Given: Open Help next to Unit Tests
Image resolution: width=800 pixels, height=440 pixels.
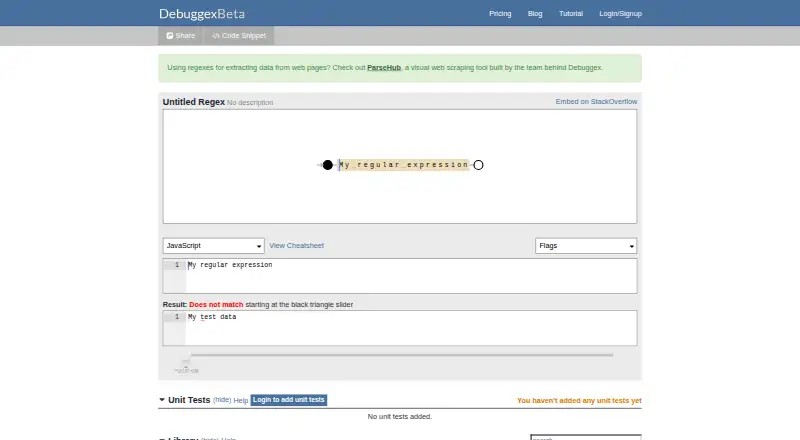Looking at the screenshot, I should pos(241,401).
